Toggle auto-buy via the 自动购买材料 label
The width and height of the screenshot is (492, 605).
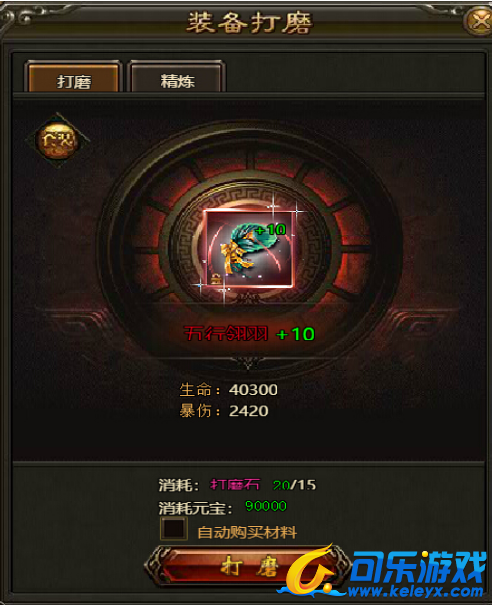coord(247,533)
